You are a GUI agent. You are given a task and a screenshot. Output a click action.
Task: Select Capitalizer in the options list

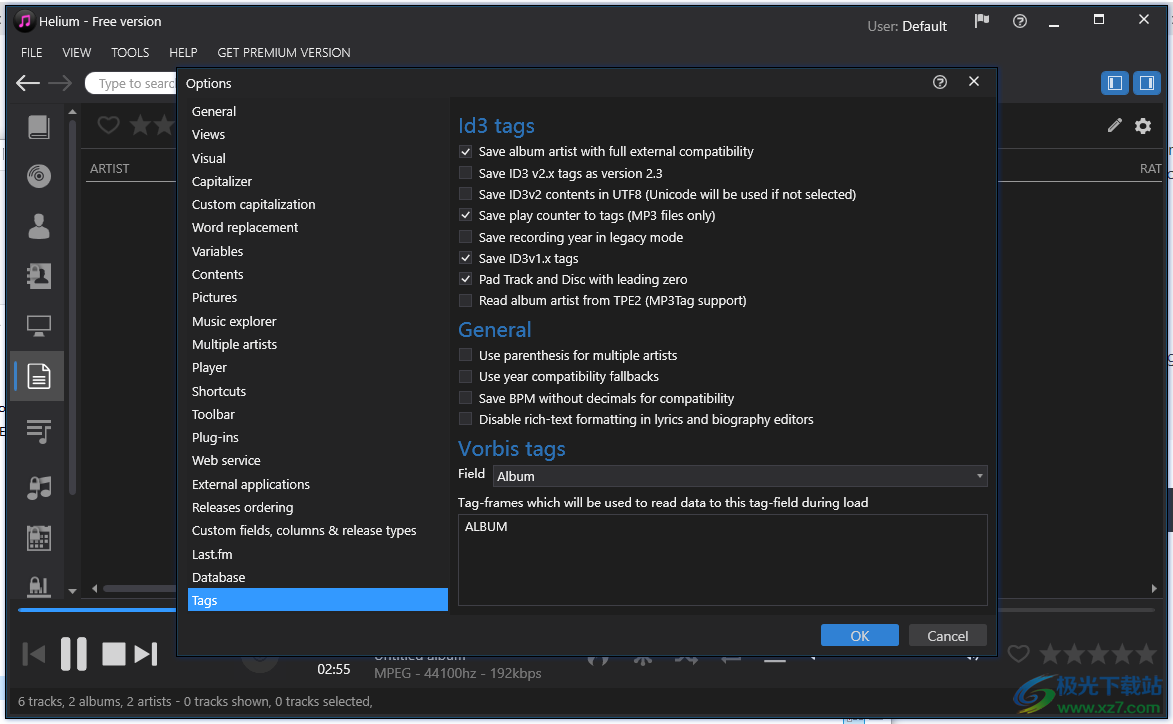tap(222, 181)
